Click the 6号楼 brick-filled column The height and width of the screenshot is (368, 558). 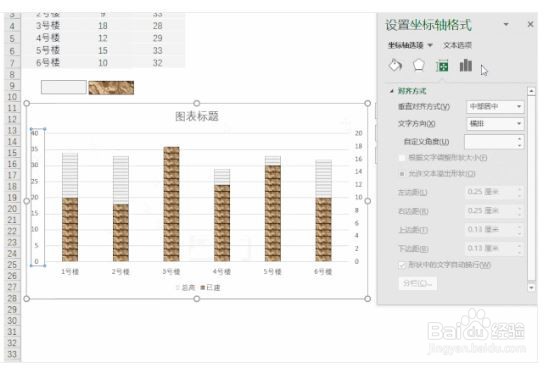[323, 230]
